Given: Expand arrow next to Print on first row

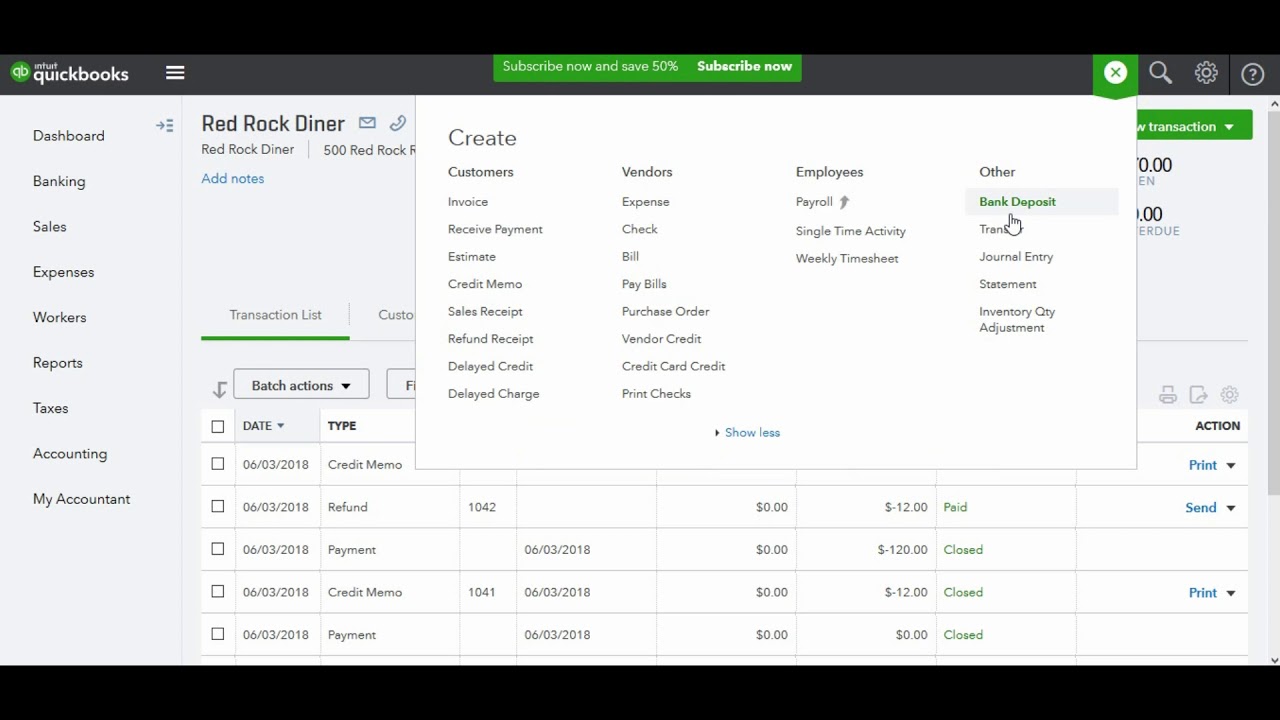Looking at the screenshot, I should click(1231, 465).
